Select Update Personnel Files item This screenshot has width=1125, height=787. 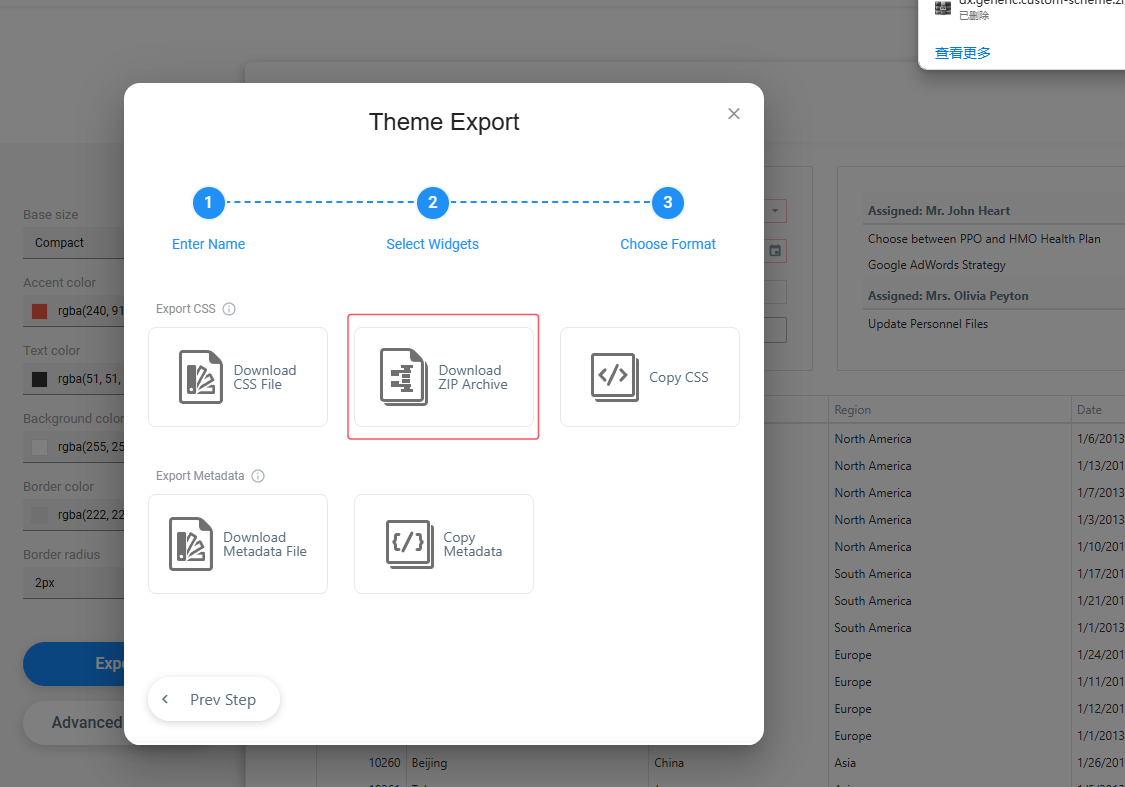point(928,324)
